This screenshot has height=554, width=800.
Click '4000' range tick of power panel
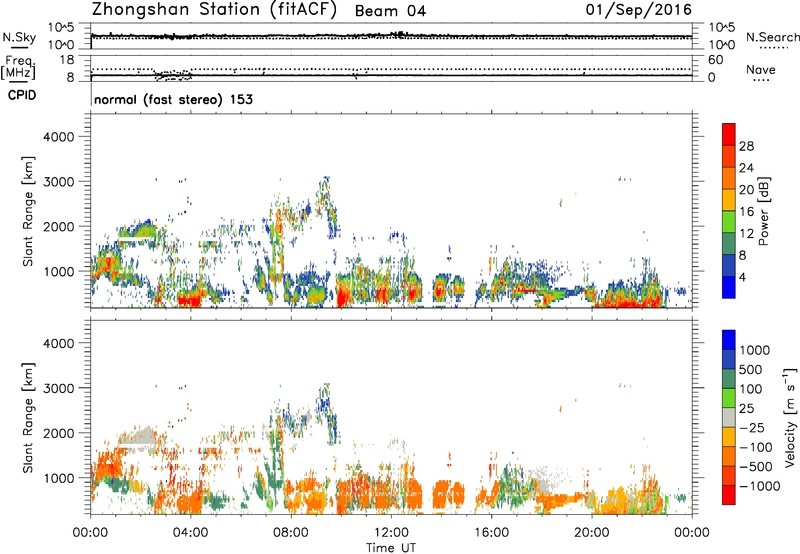(58, 137)
